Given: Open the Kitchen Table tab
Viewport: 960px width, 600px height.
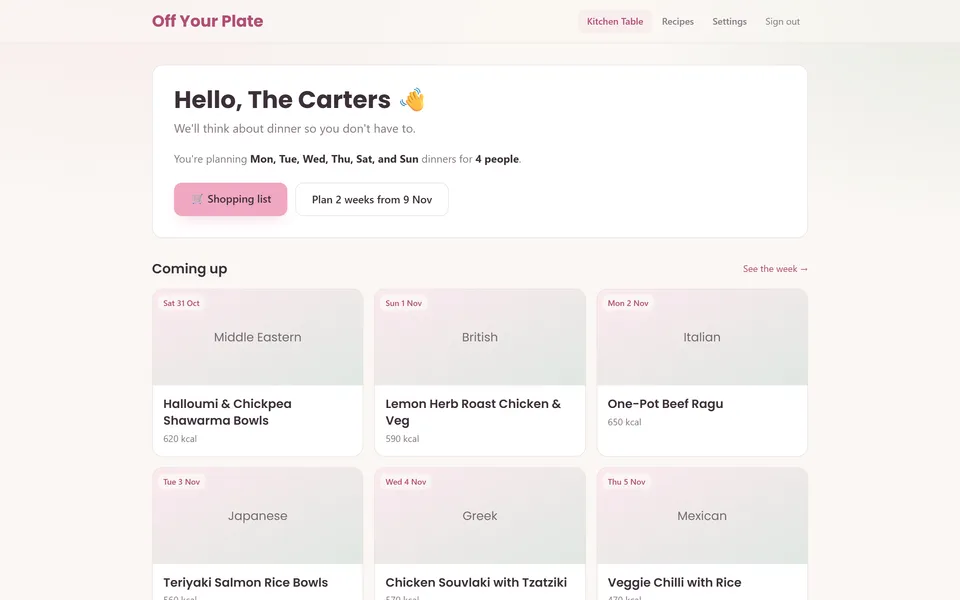Looking at the screenshot, I should click(615, 21).
